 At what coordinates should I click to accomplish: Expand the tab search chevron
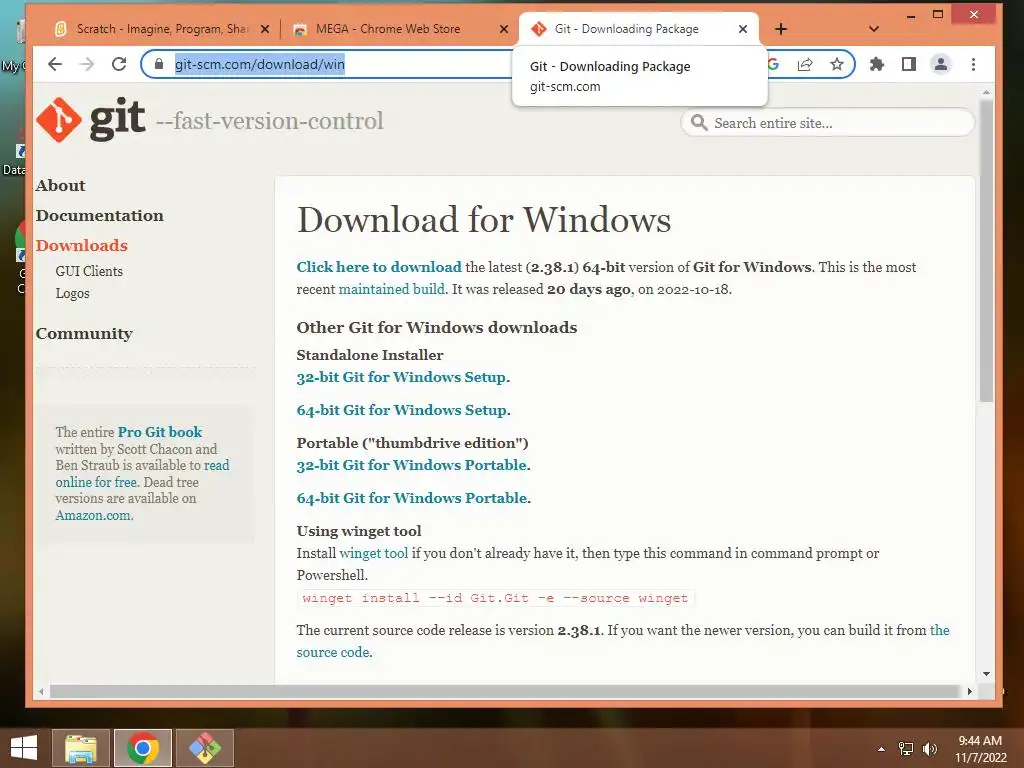click(x=874, y=29)
